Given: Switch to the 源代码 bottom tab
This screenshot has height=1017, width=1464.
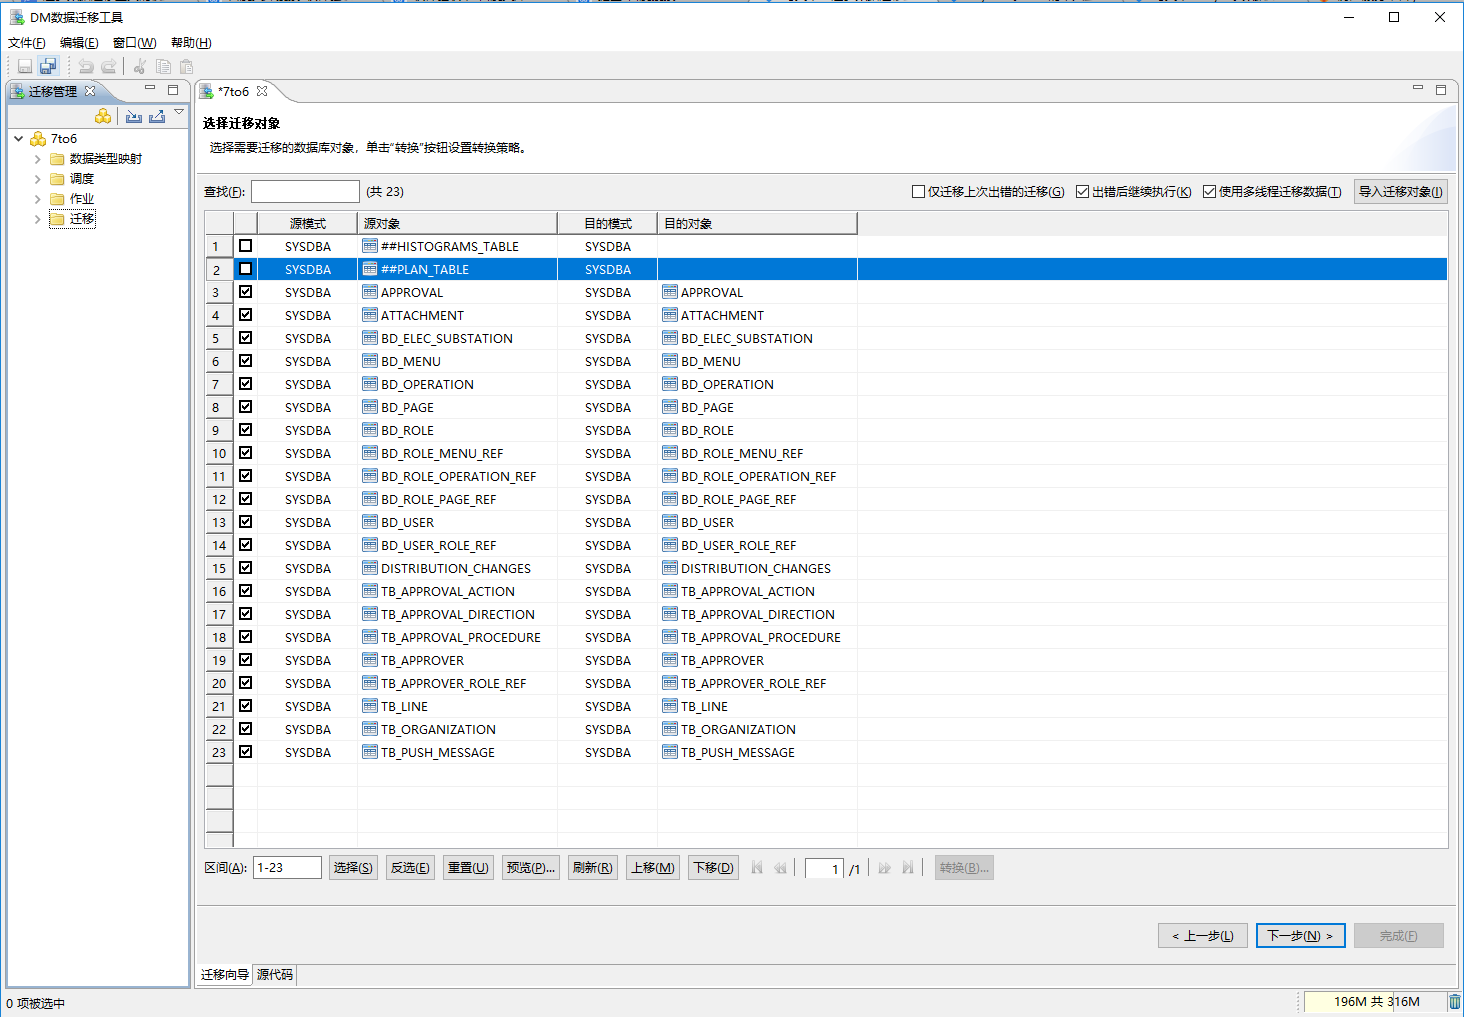Looking at the screenshot, I should [x=275, y=975].
